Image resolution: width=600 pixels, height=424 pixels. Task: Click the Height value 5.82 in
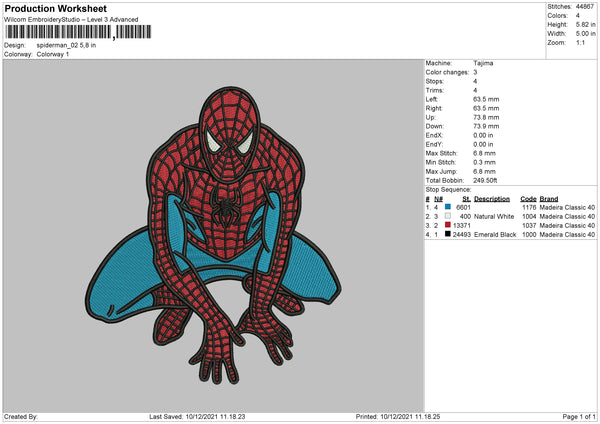point(585,24)
